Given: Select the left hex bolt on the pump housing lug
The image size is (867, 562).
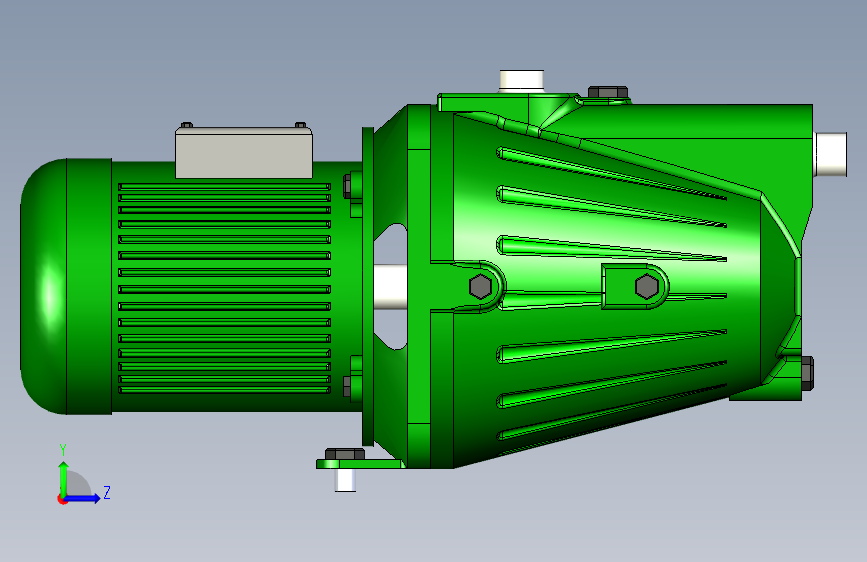Looking at the screenshot, I should click(x=480, y=287).
